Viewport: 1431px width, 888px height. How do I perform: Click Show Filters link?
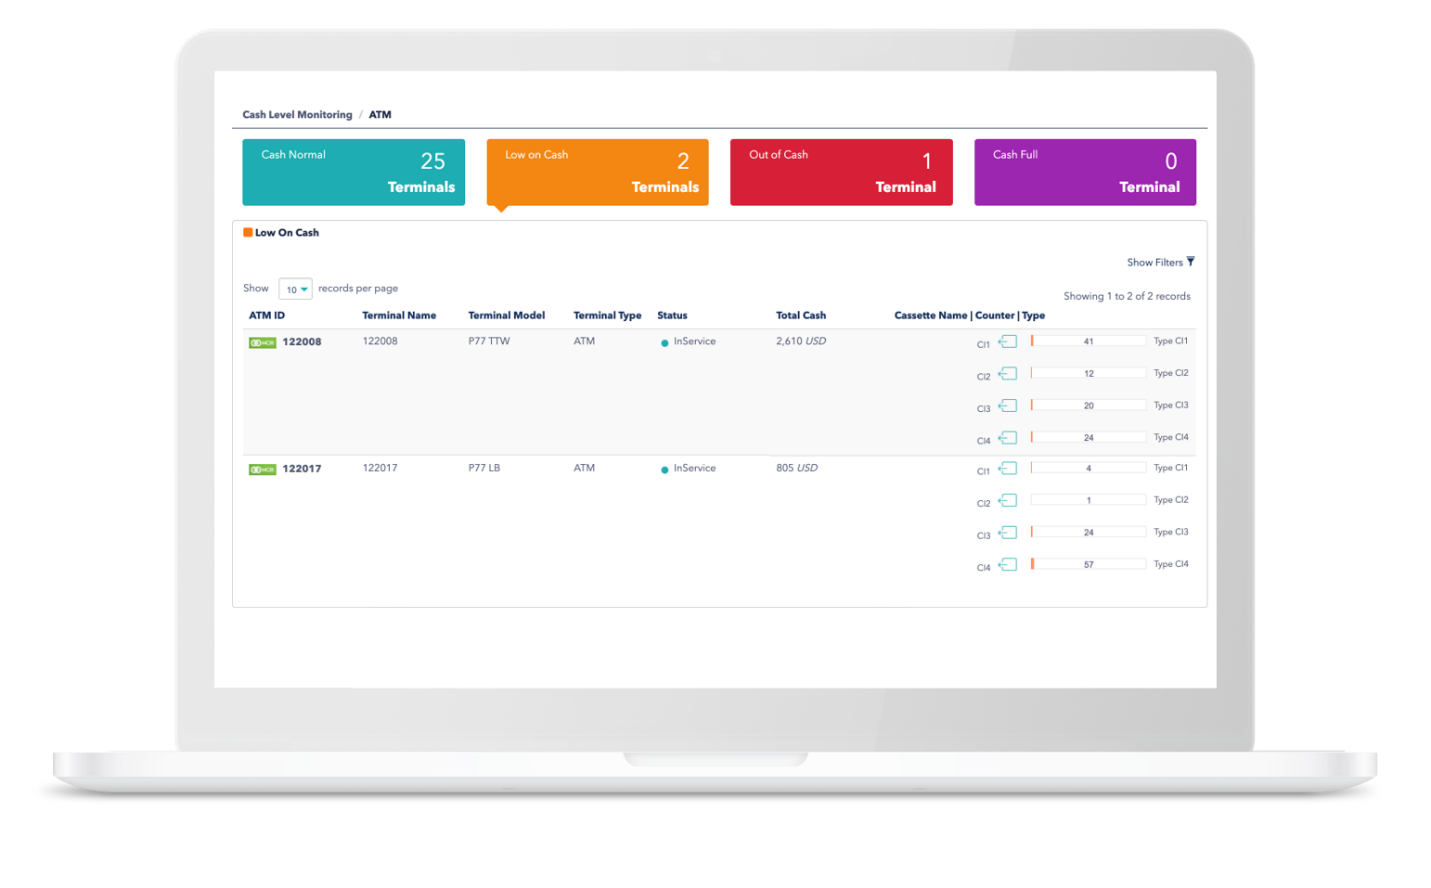(1154, 263)
